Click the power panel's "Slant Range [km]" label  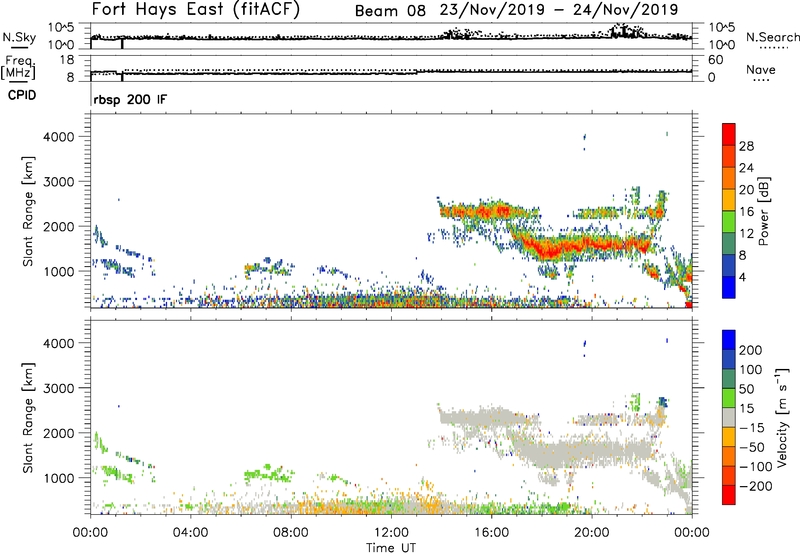28,211
